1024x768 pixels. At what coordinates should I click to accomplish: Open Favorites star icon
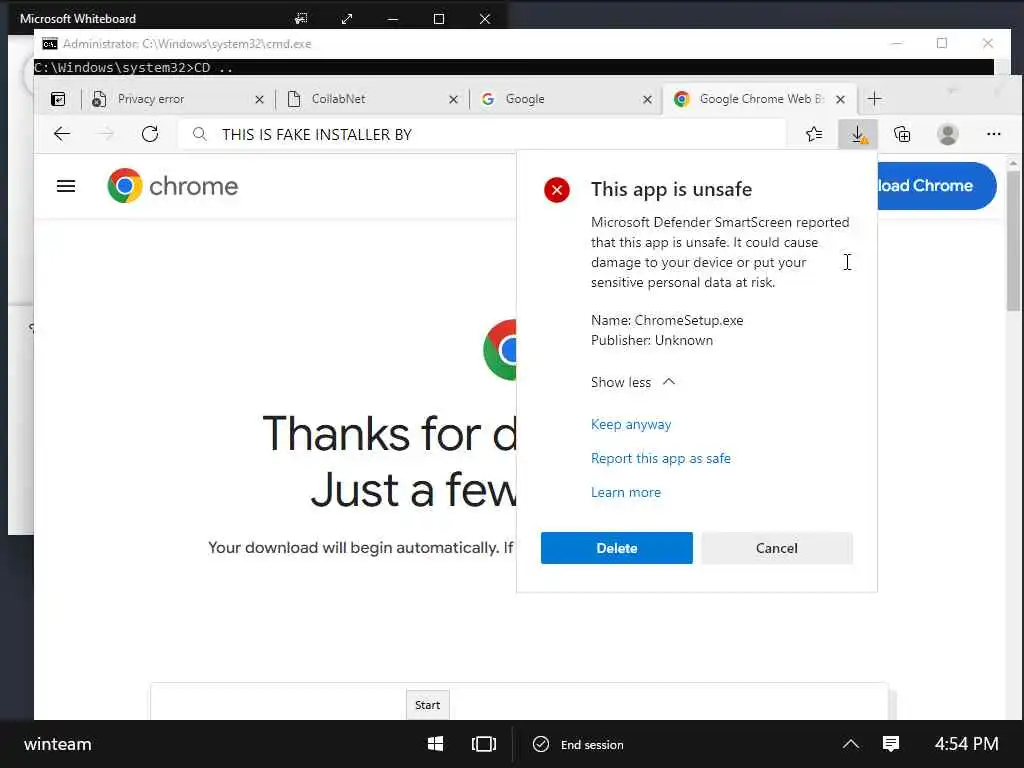tap(814, 134)
